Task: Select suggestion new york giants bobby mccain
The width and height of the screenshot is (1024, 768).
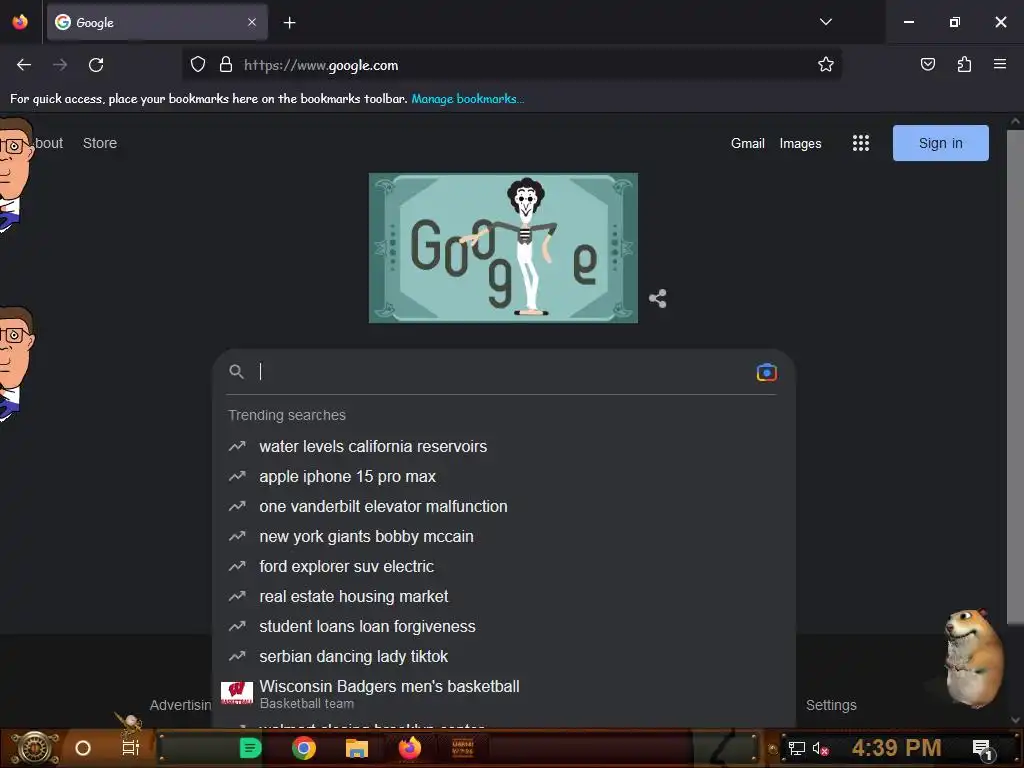Action: tap(503, 537)
